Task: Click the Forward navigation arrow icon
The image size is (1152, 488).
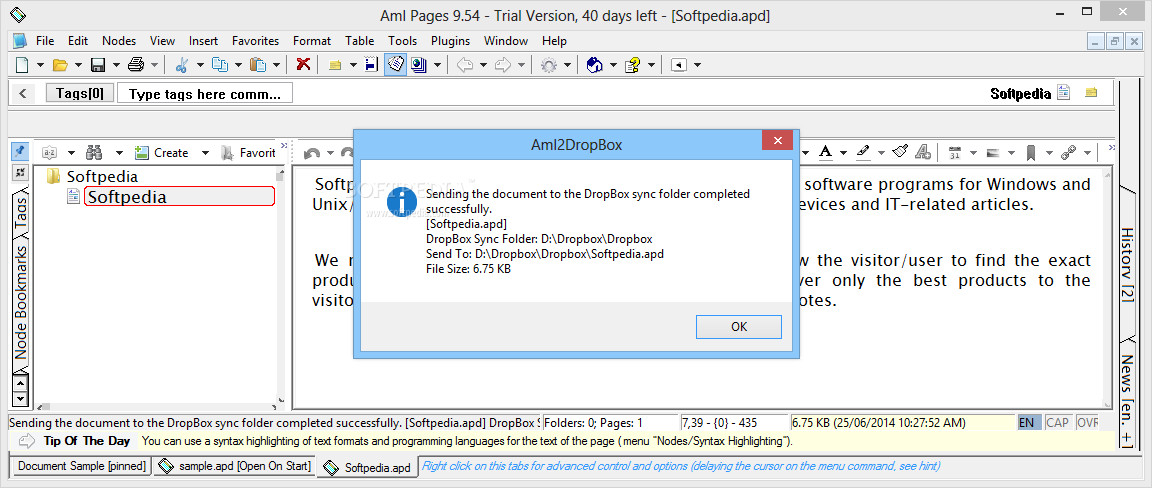Action: coord(503,65)
